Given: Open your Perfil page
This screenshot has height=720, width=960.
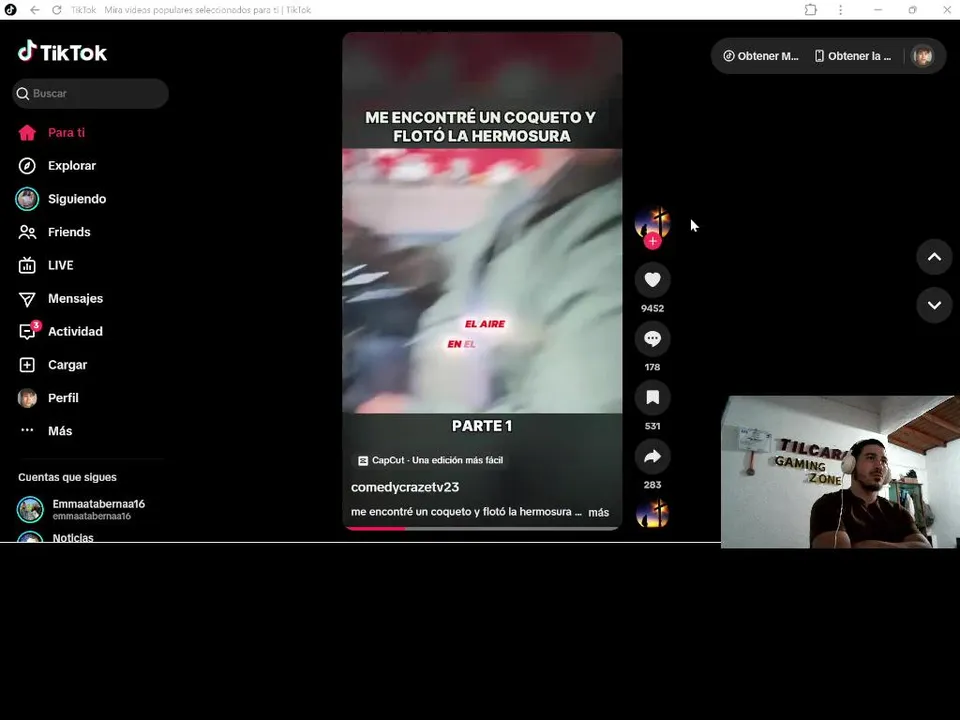Looking at the screenshot, I should [x=48, y=398].
